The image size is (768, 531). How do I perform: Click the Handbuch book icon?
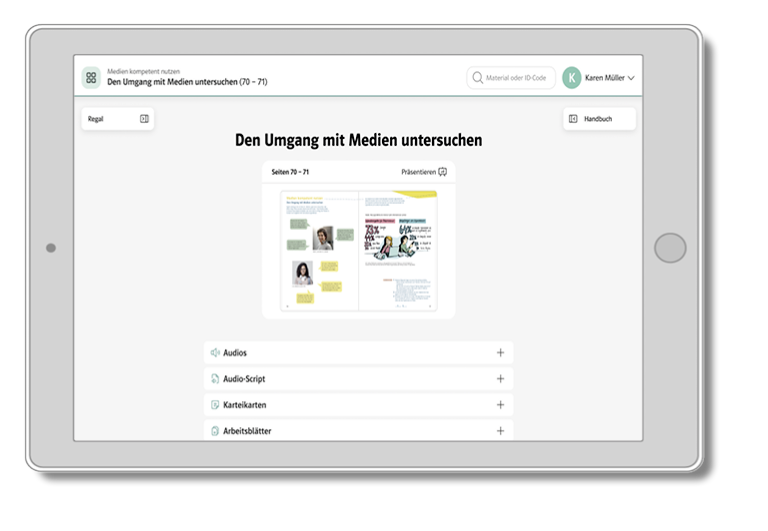click(x=573, y=119)
